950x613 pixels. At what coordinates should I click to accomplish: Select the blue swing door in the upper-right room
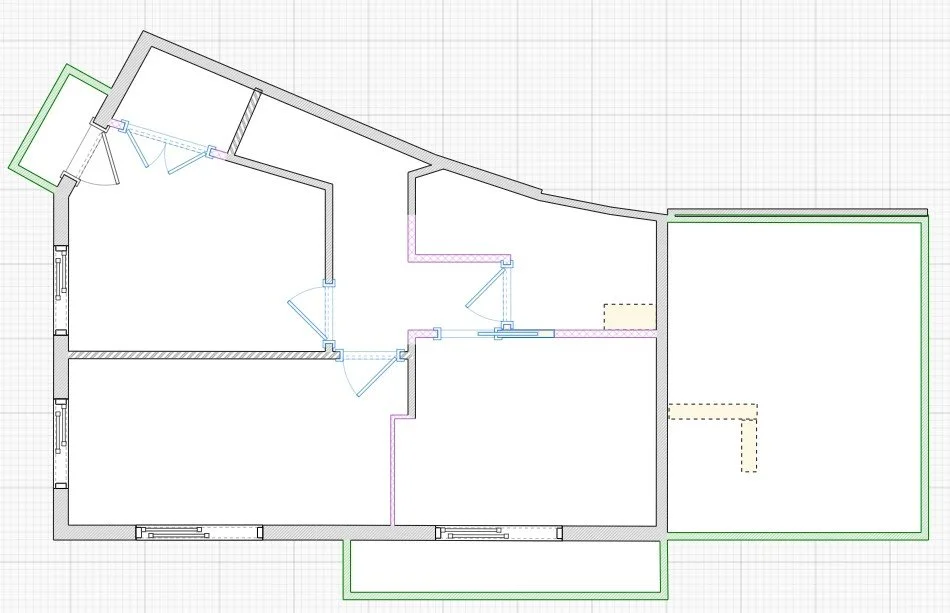click(490, 294)
